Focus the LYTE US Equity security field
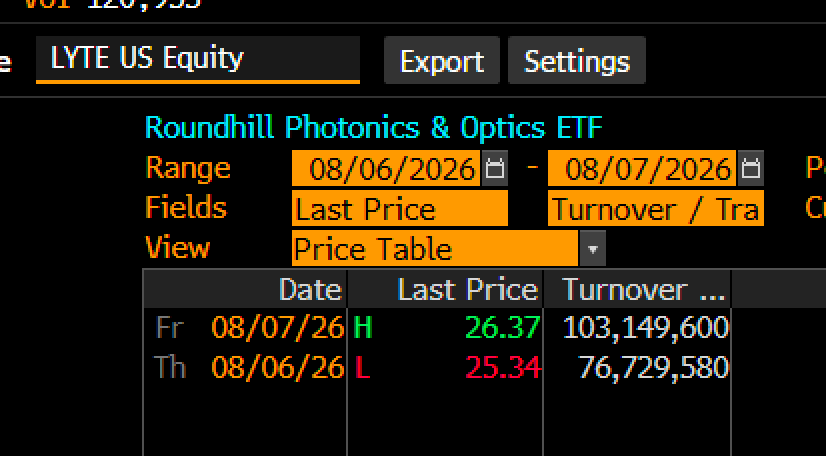Screen dimensions: 826x456 pyautogui.click(x=198, y=59)
